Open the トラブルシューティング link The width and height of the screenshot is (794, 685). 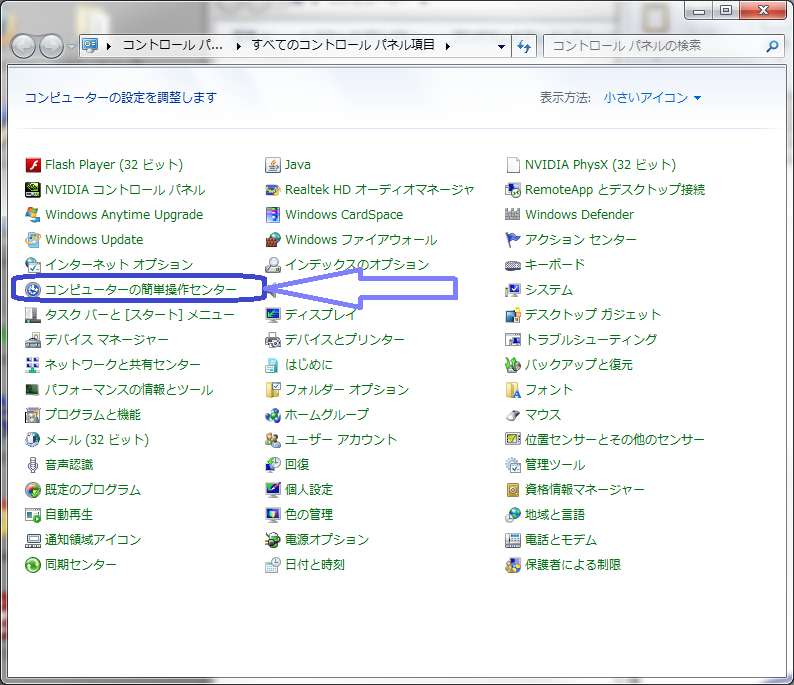click(x=591, y=340)
